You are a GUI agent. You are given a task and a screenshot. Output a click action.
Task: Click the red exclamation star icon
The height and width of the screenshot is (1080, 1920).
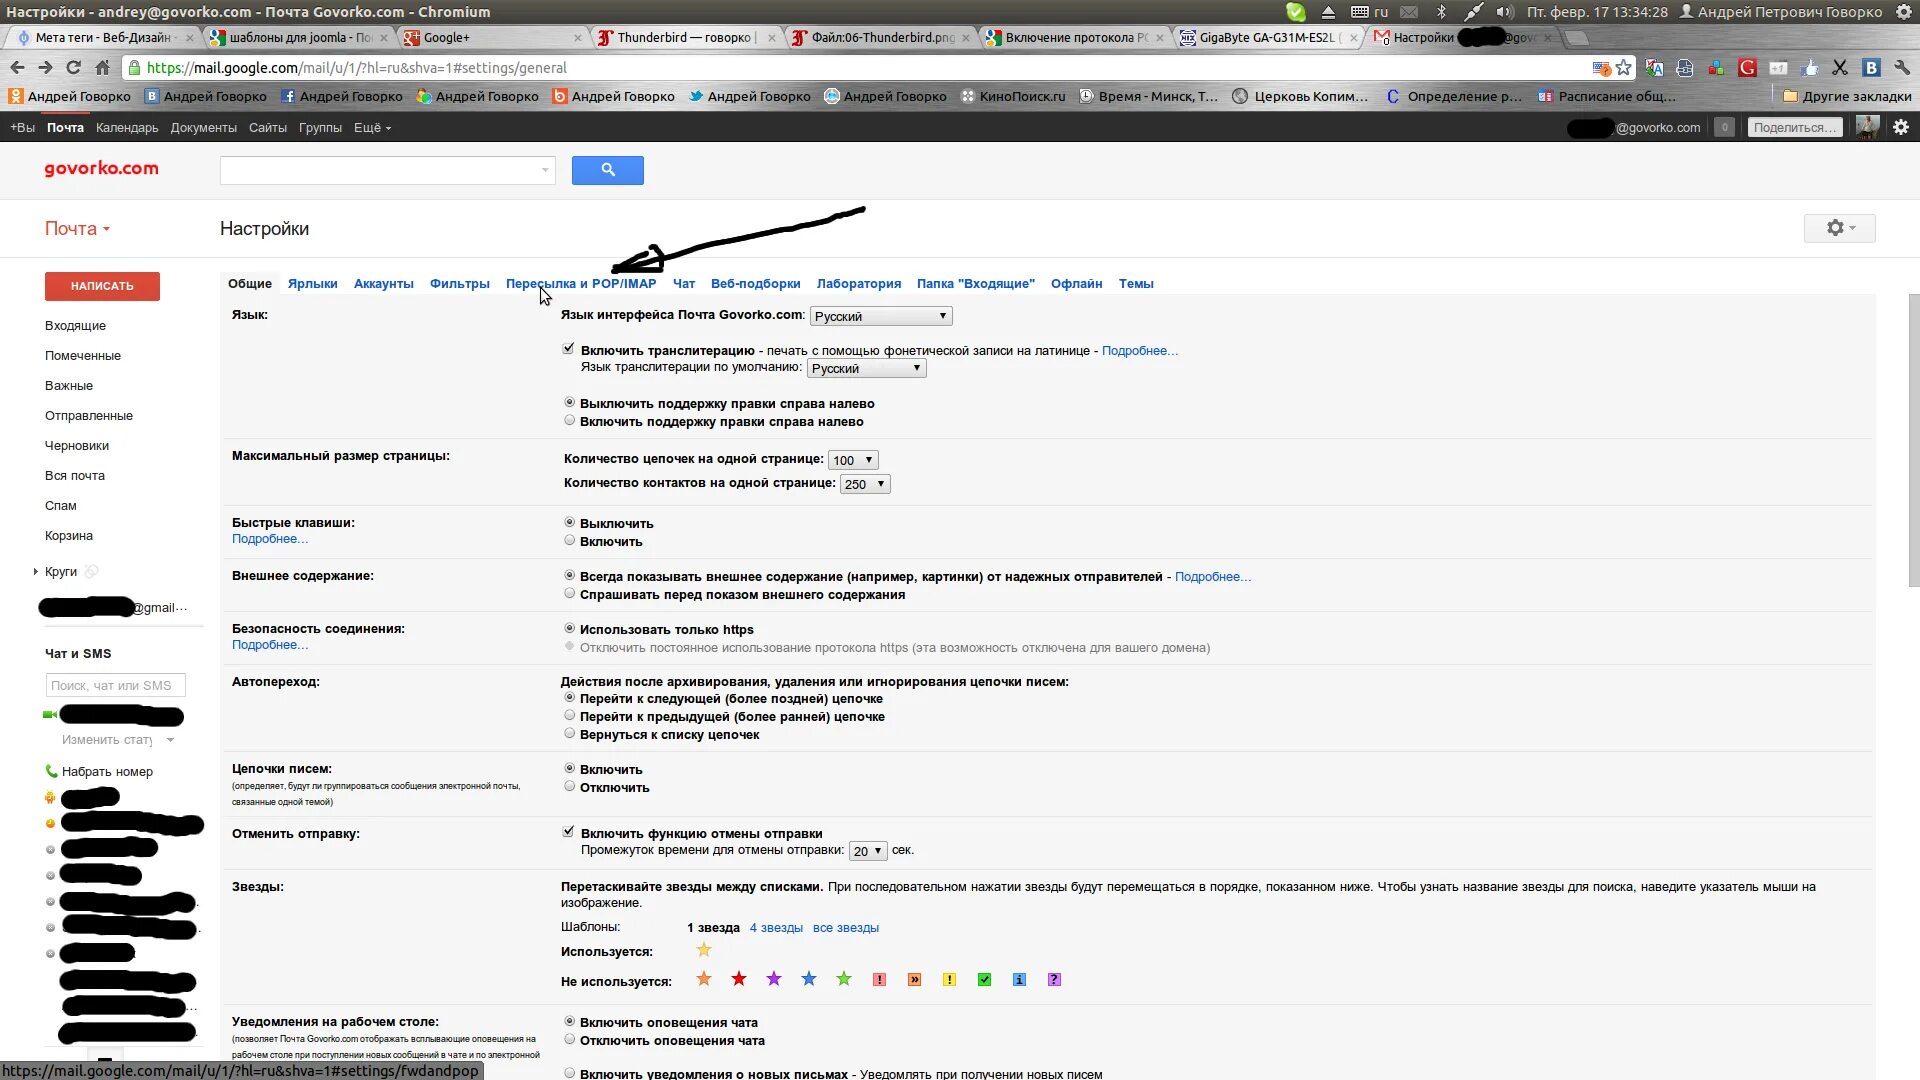[879, 980]
